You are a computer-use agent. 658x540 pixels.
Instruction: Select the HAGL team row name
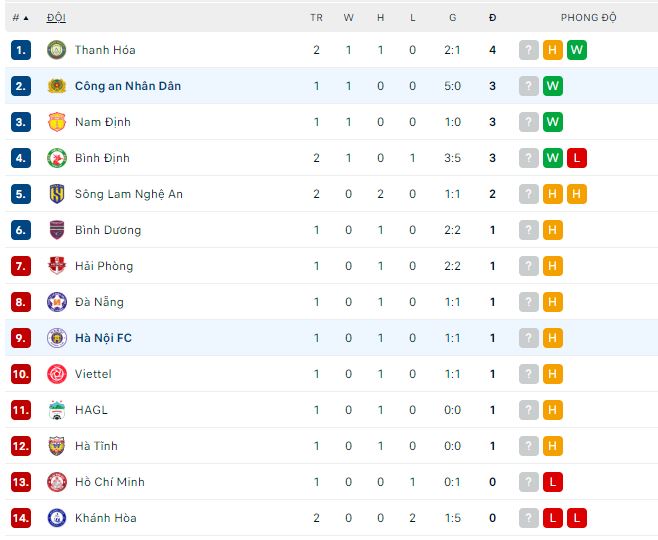point(91,410)
